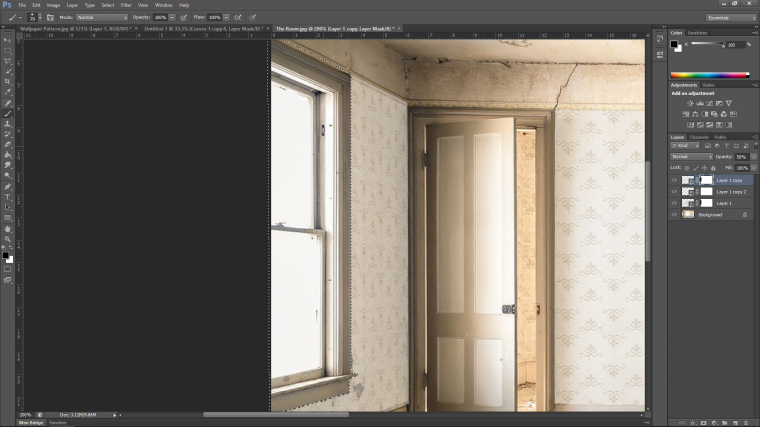Hide Layer 1 copy visibility
Screen dimensions: 760x427
click(x=674, y=180)
